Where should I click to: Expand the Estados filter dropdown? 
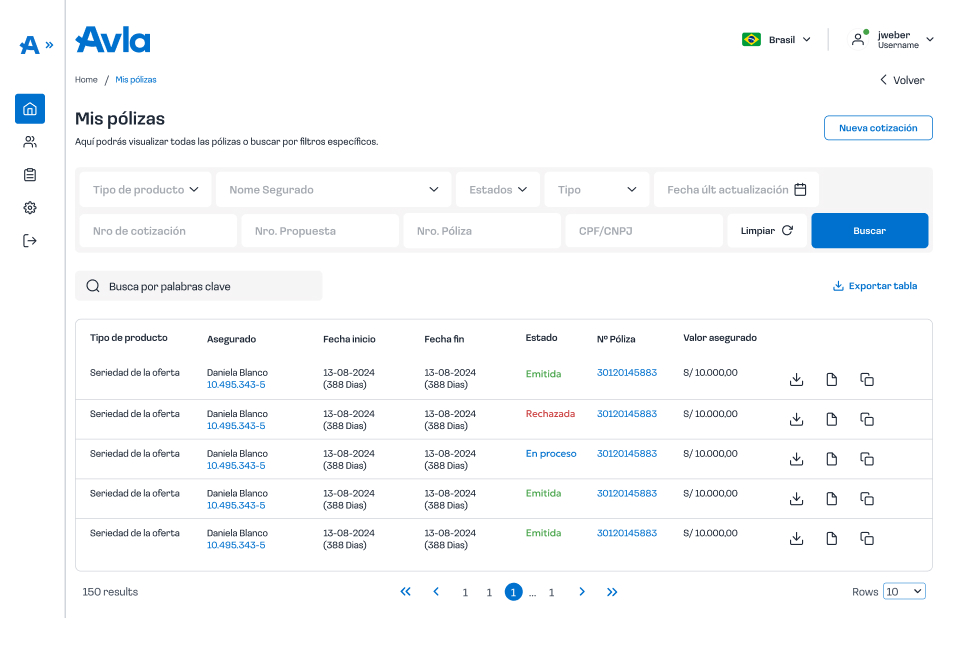click(498, 190)
